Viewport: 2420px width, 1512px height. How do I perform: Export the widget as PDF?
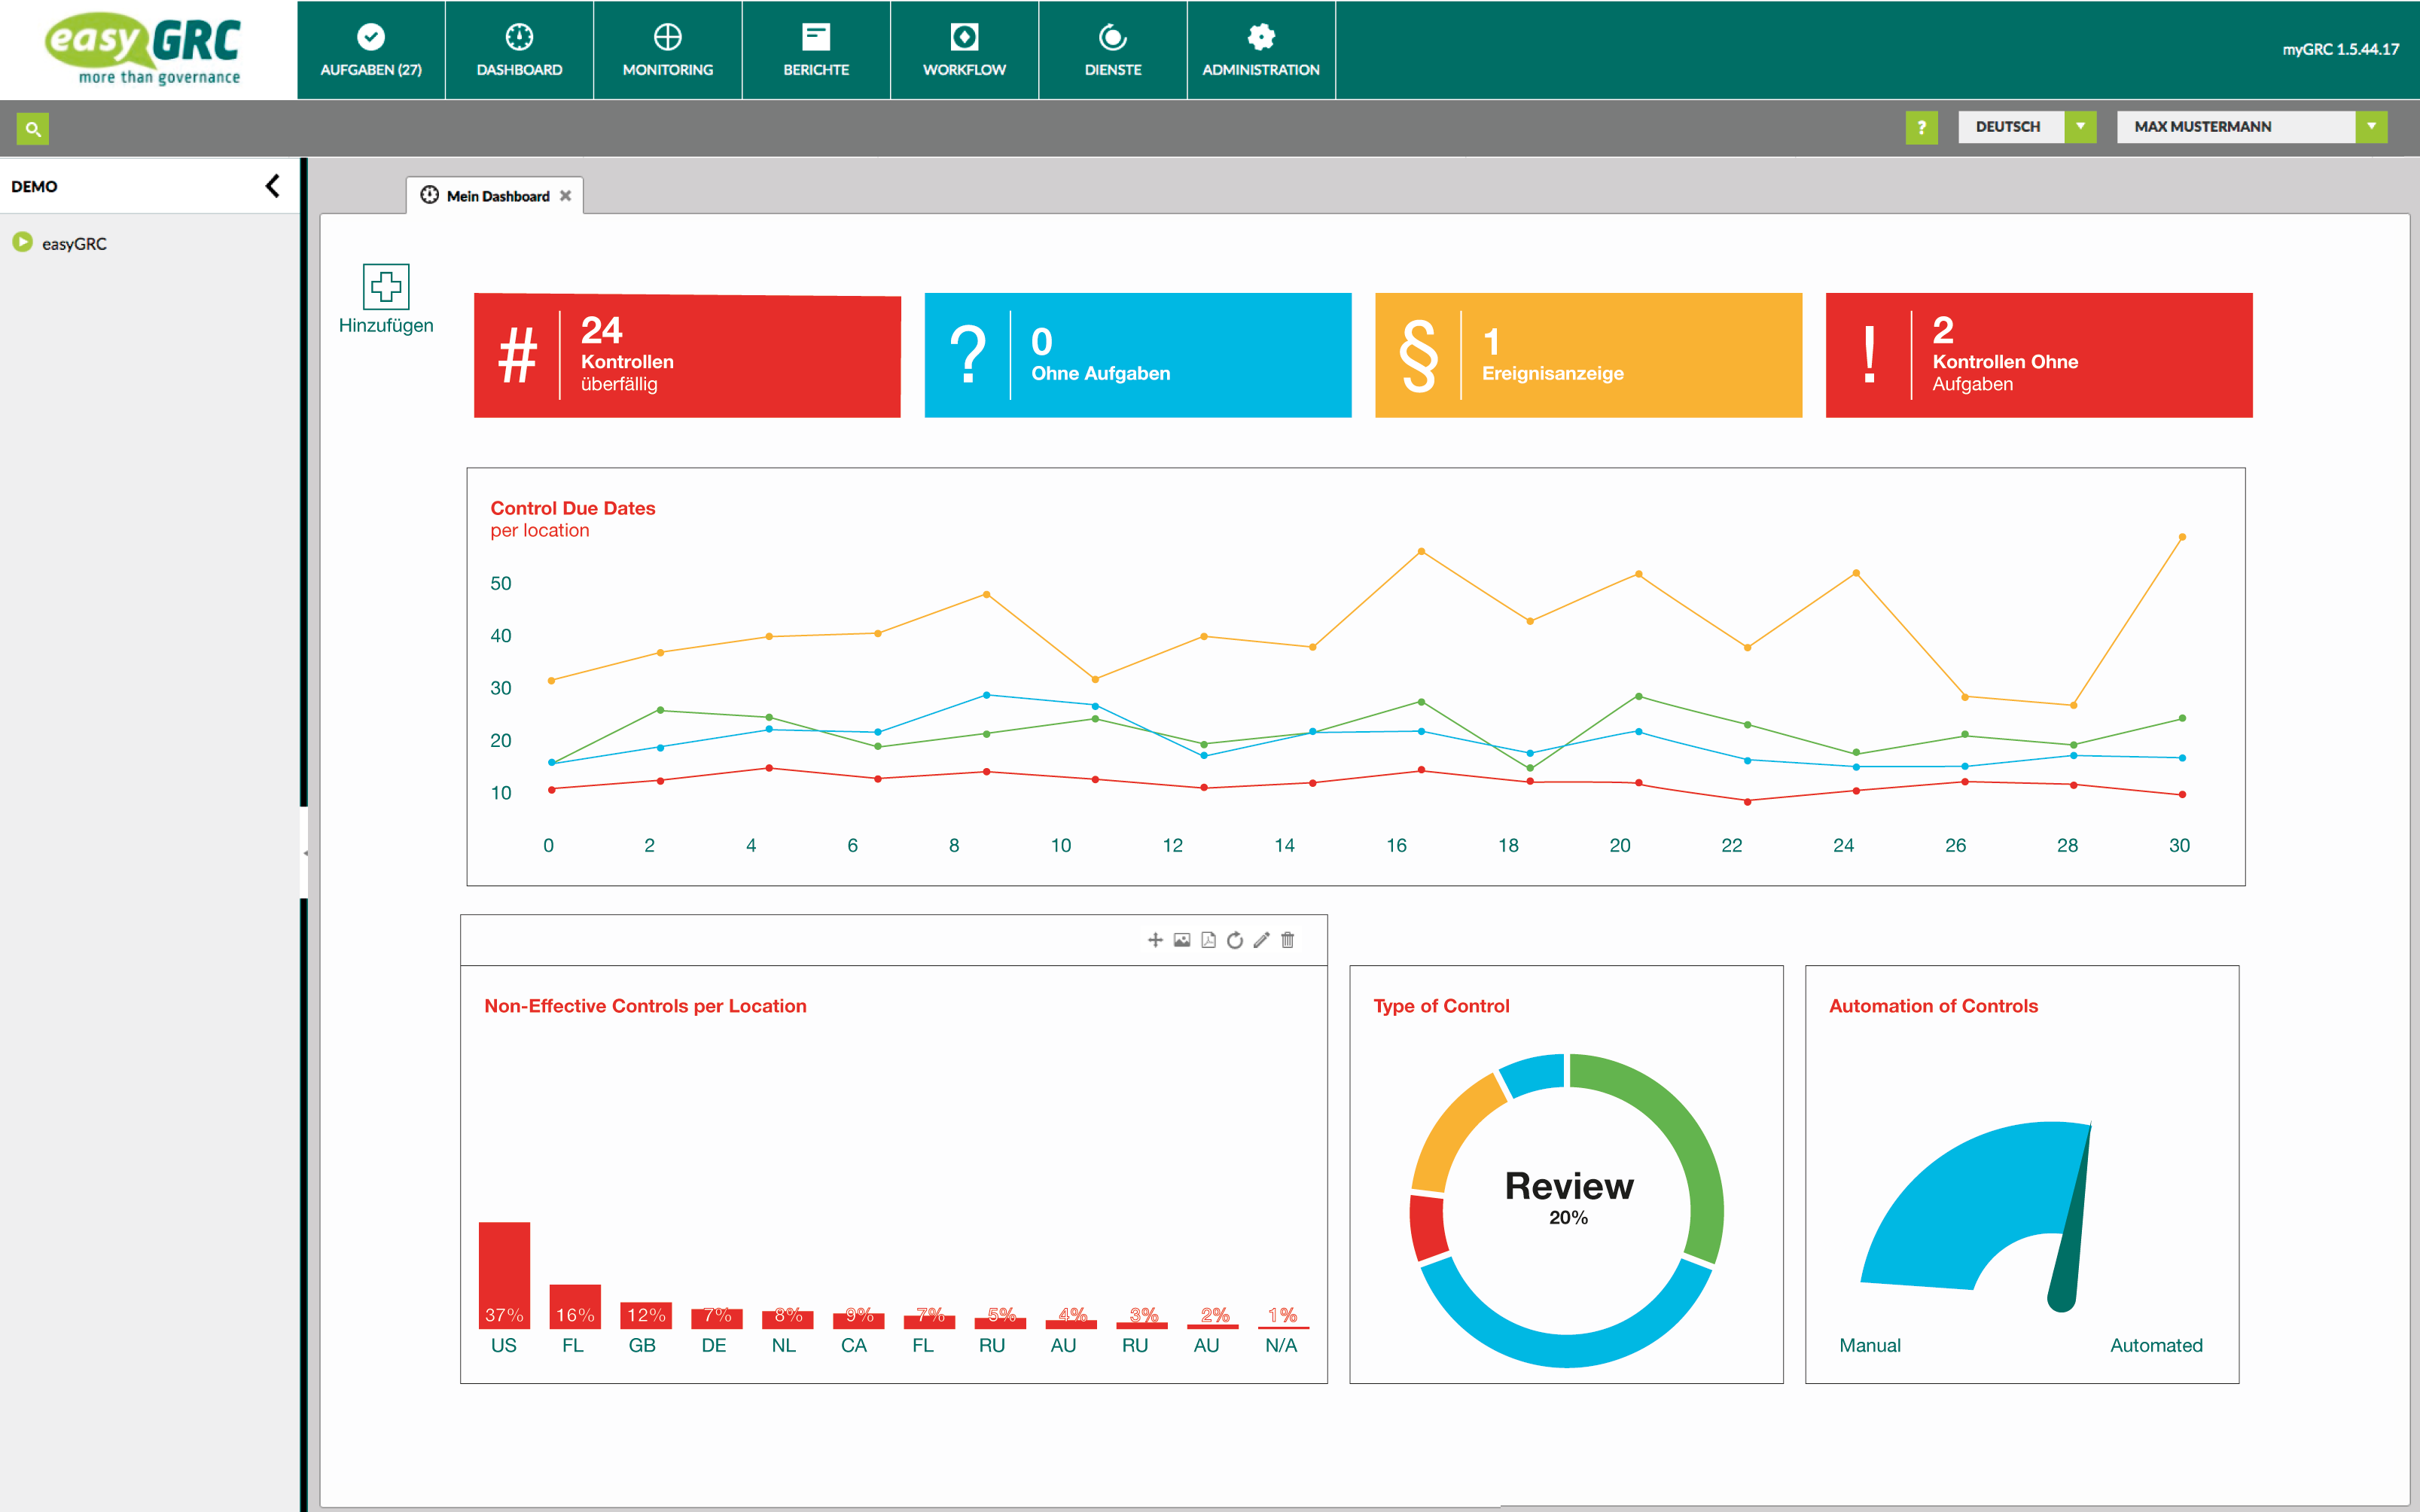1208,941
